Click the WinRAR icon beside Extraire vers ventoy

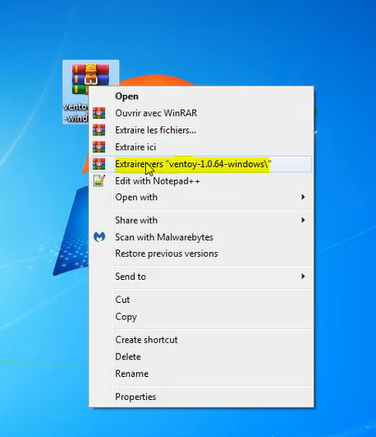[99, 164]
